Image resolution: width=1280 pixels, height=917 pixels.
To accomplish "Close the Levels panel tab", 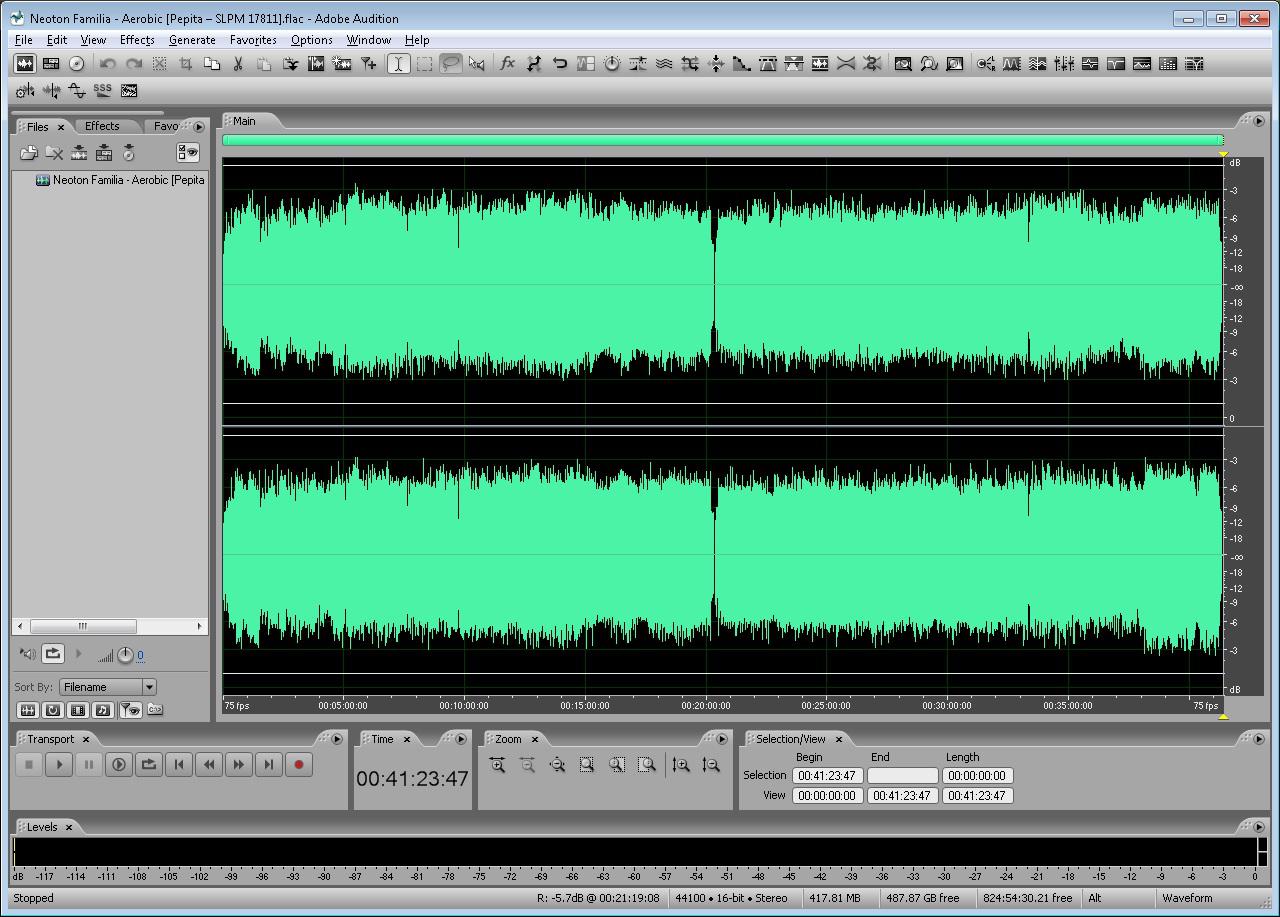I will pyautogui.click(x=69, y=828).
